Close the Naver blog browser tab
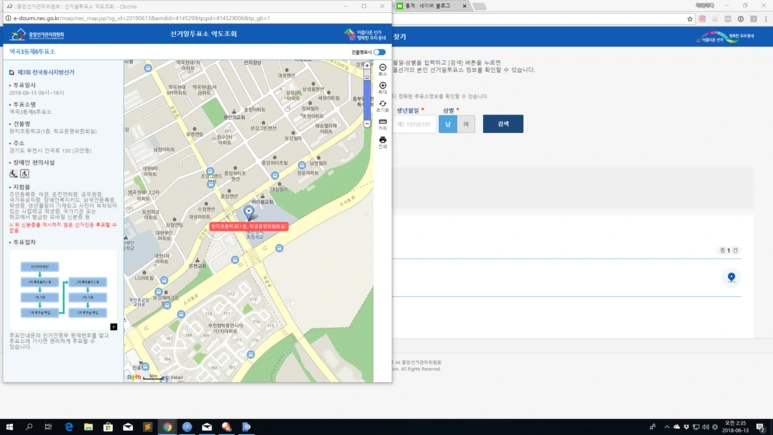The width and height of the screenshot is (773, 435). (x=464, y=6)
